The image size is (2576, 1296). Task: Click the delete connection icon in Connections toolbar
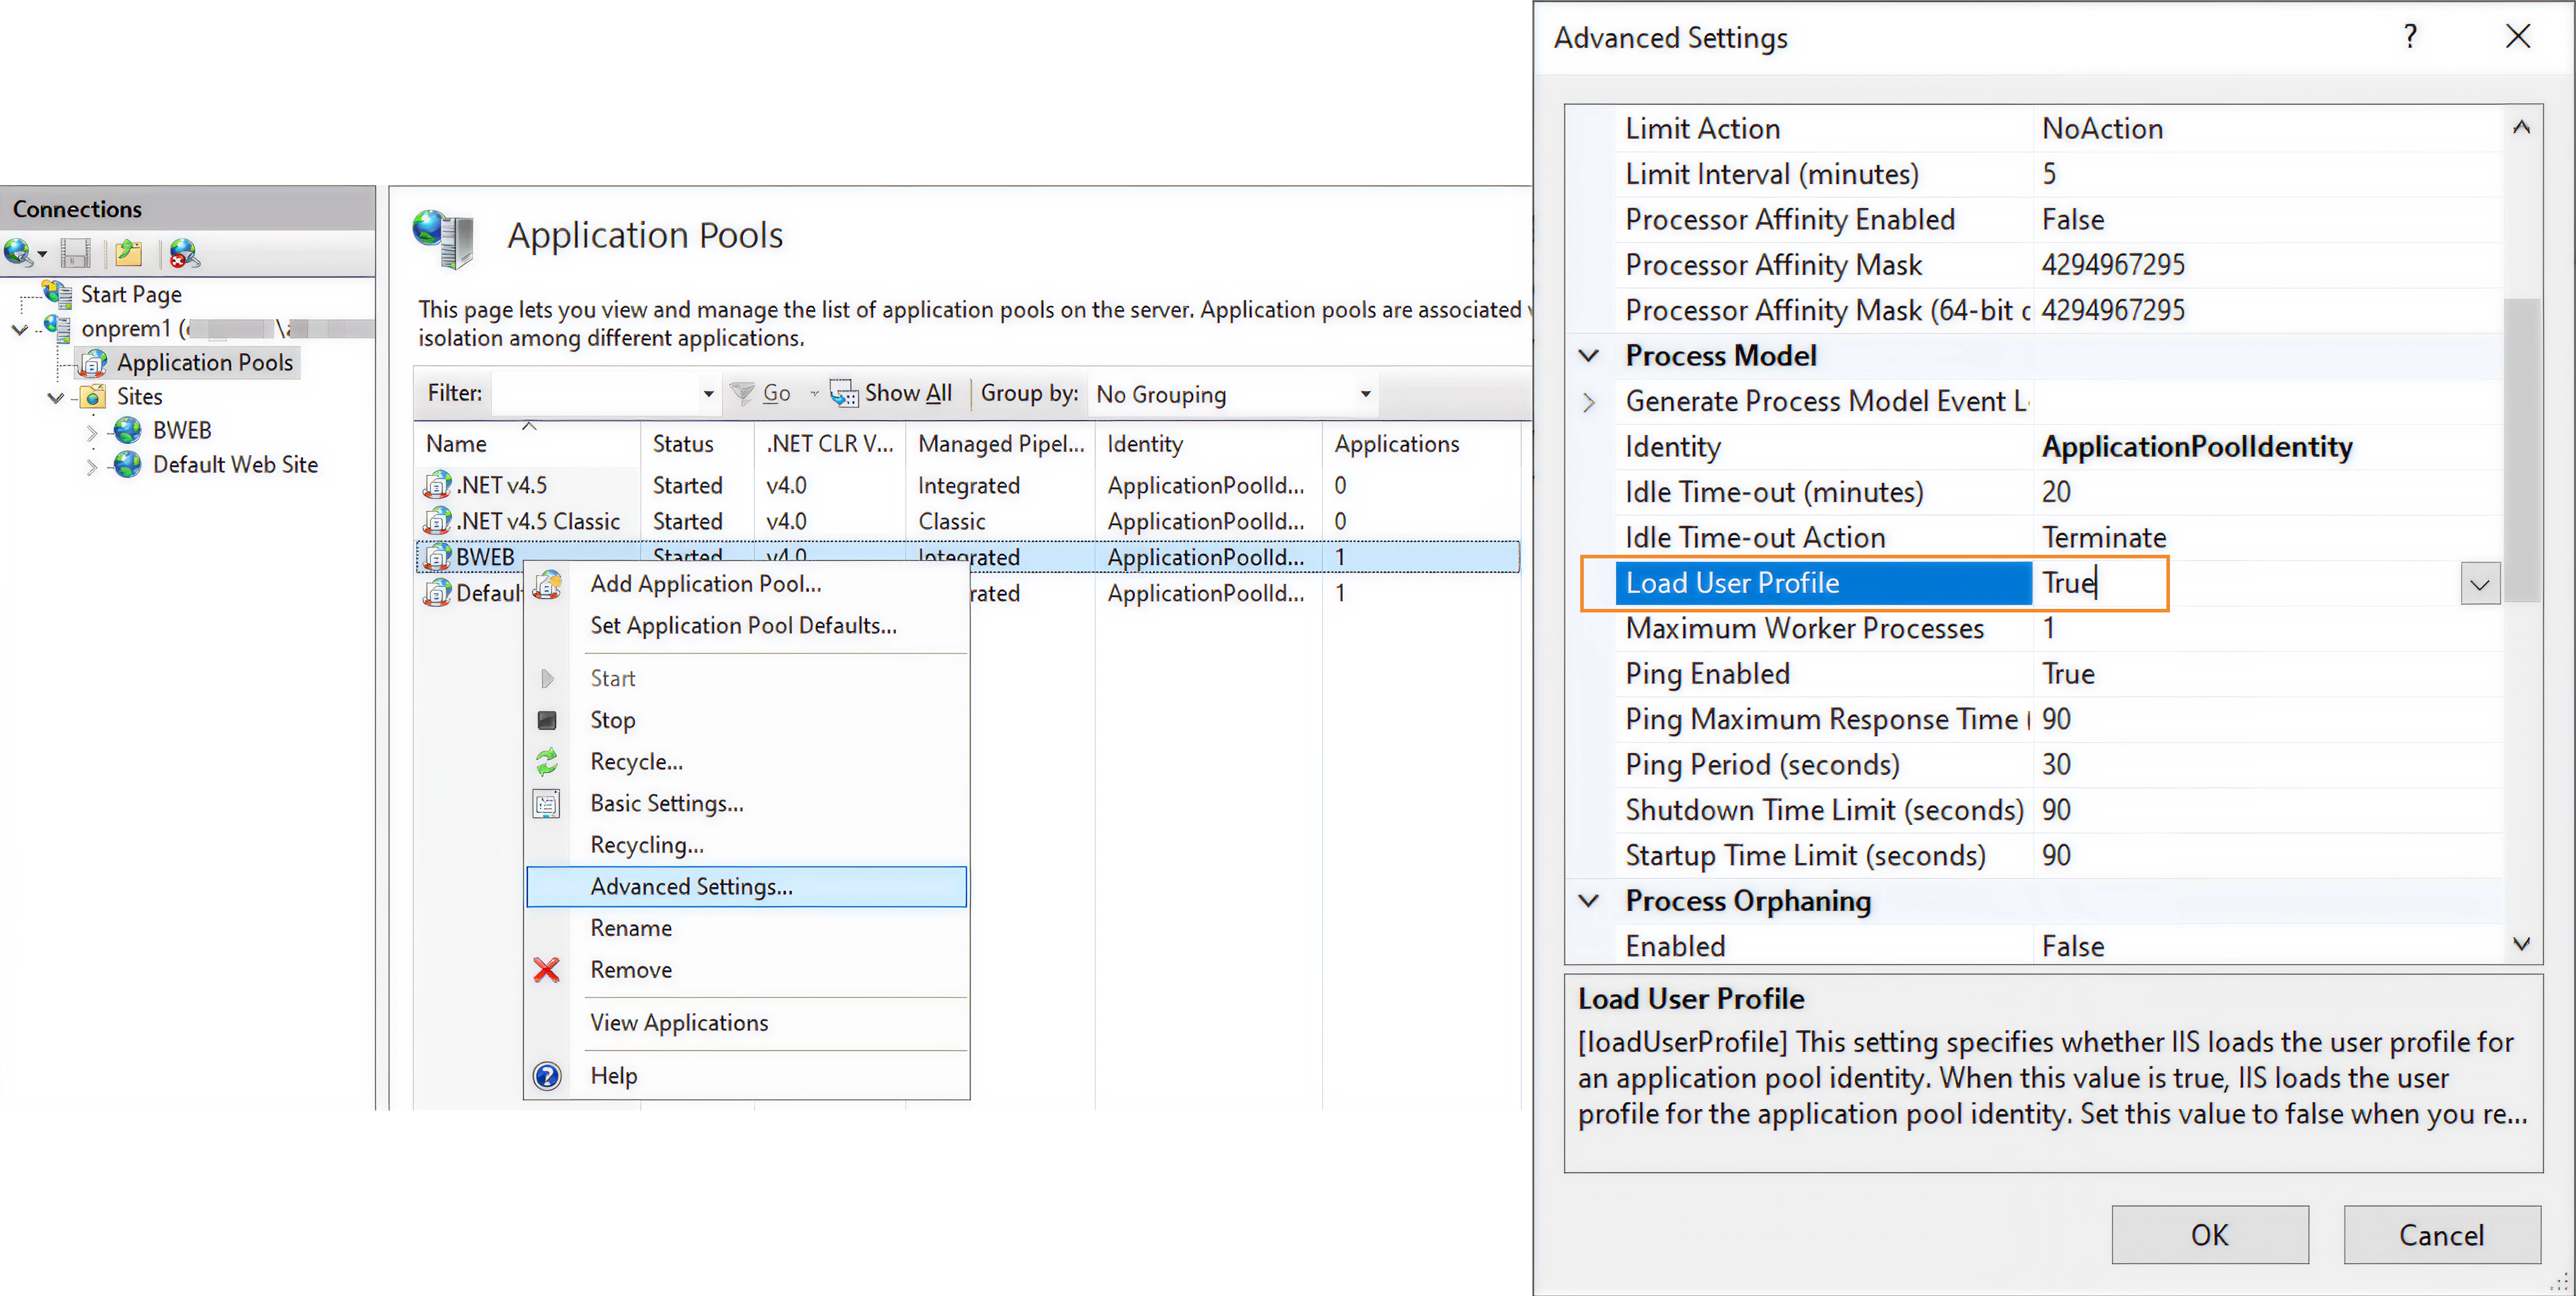point(184,253)
